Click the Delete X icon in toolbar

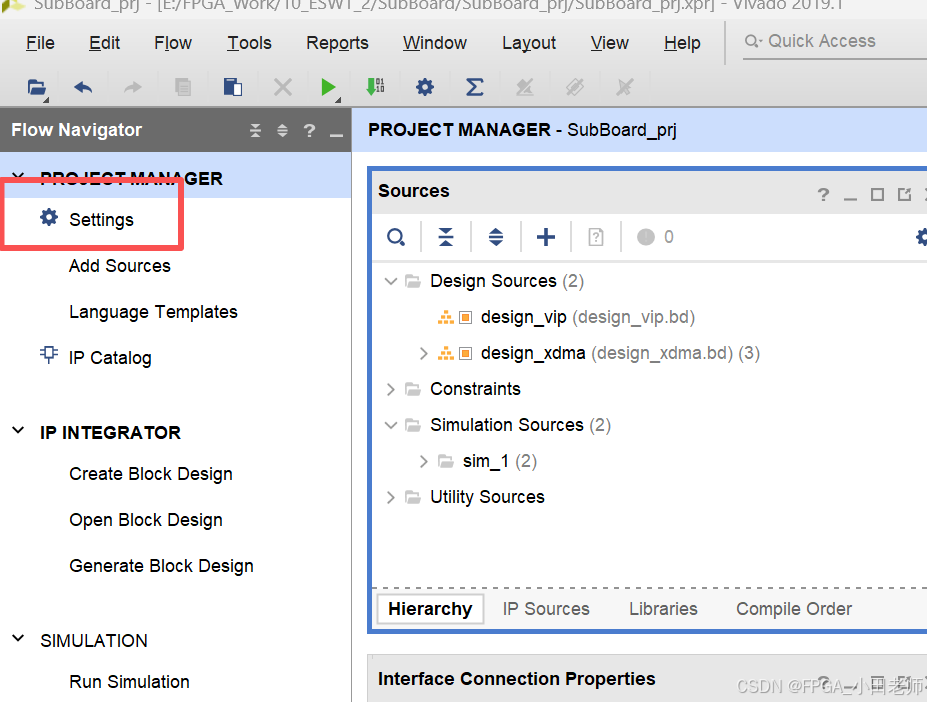[x=283, y=88]
